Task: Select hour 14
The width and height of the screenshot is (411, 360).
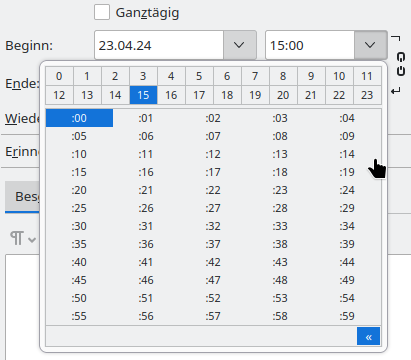Action: point(115,95)
